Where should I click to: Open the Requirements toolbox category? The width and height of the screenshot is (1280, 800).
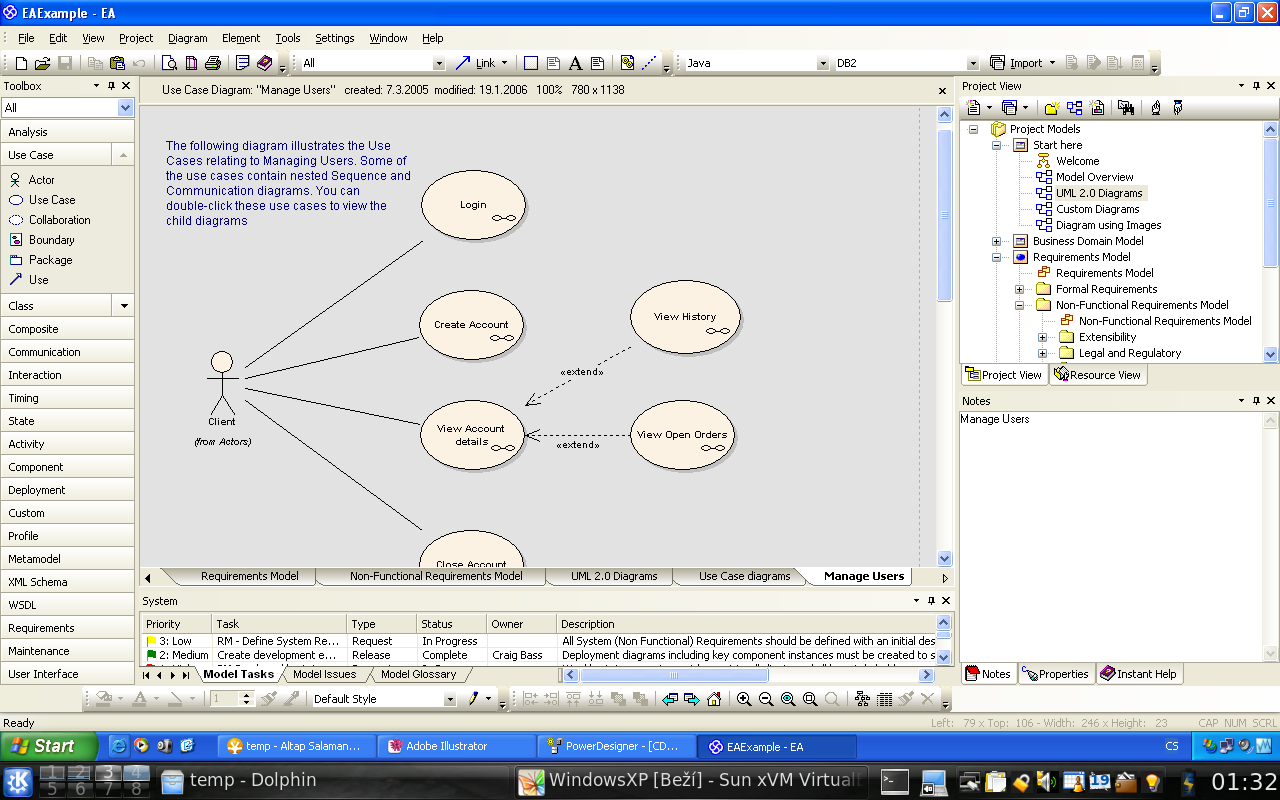[67, 628]
